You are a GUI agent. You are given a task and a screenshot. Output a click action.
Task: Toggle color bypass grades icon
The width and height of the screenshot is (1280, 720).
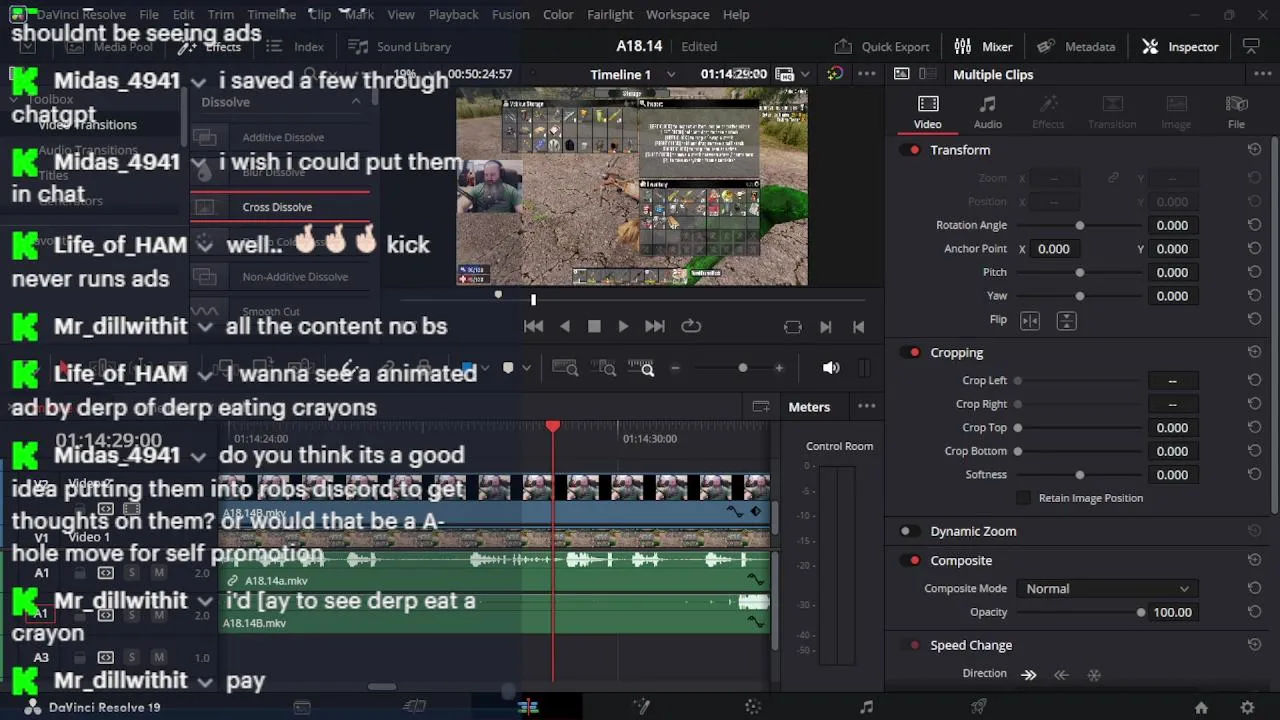pos(835,74)
